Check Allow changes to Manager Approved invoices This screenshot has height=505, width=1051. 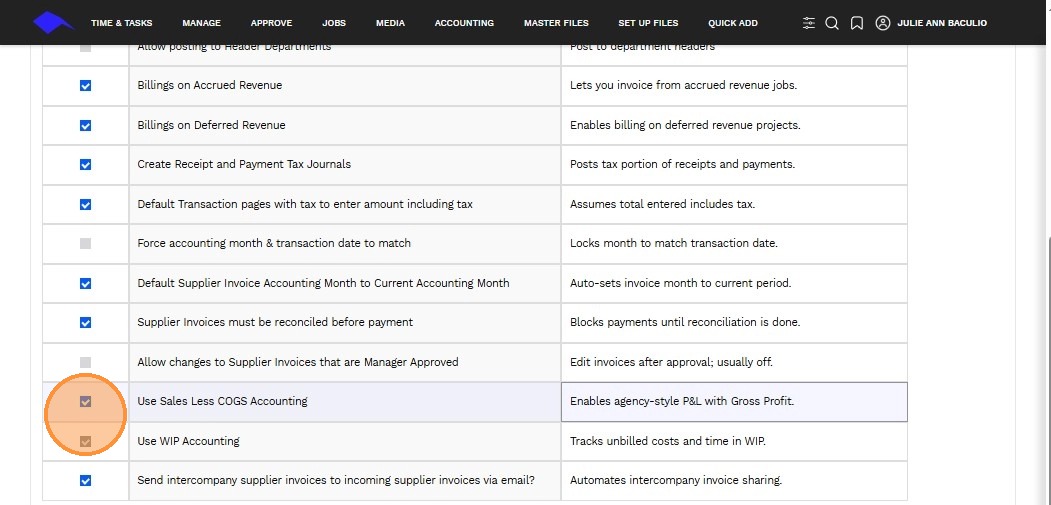(x=85, y=362)
